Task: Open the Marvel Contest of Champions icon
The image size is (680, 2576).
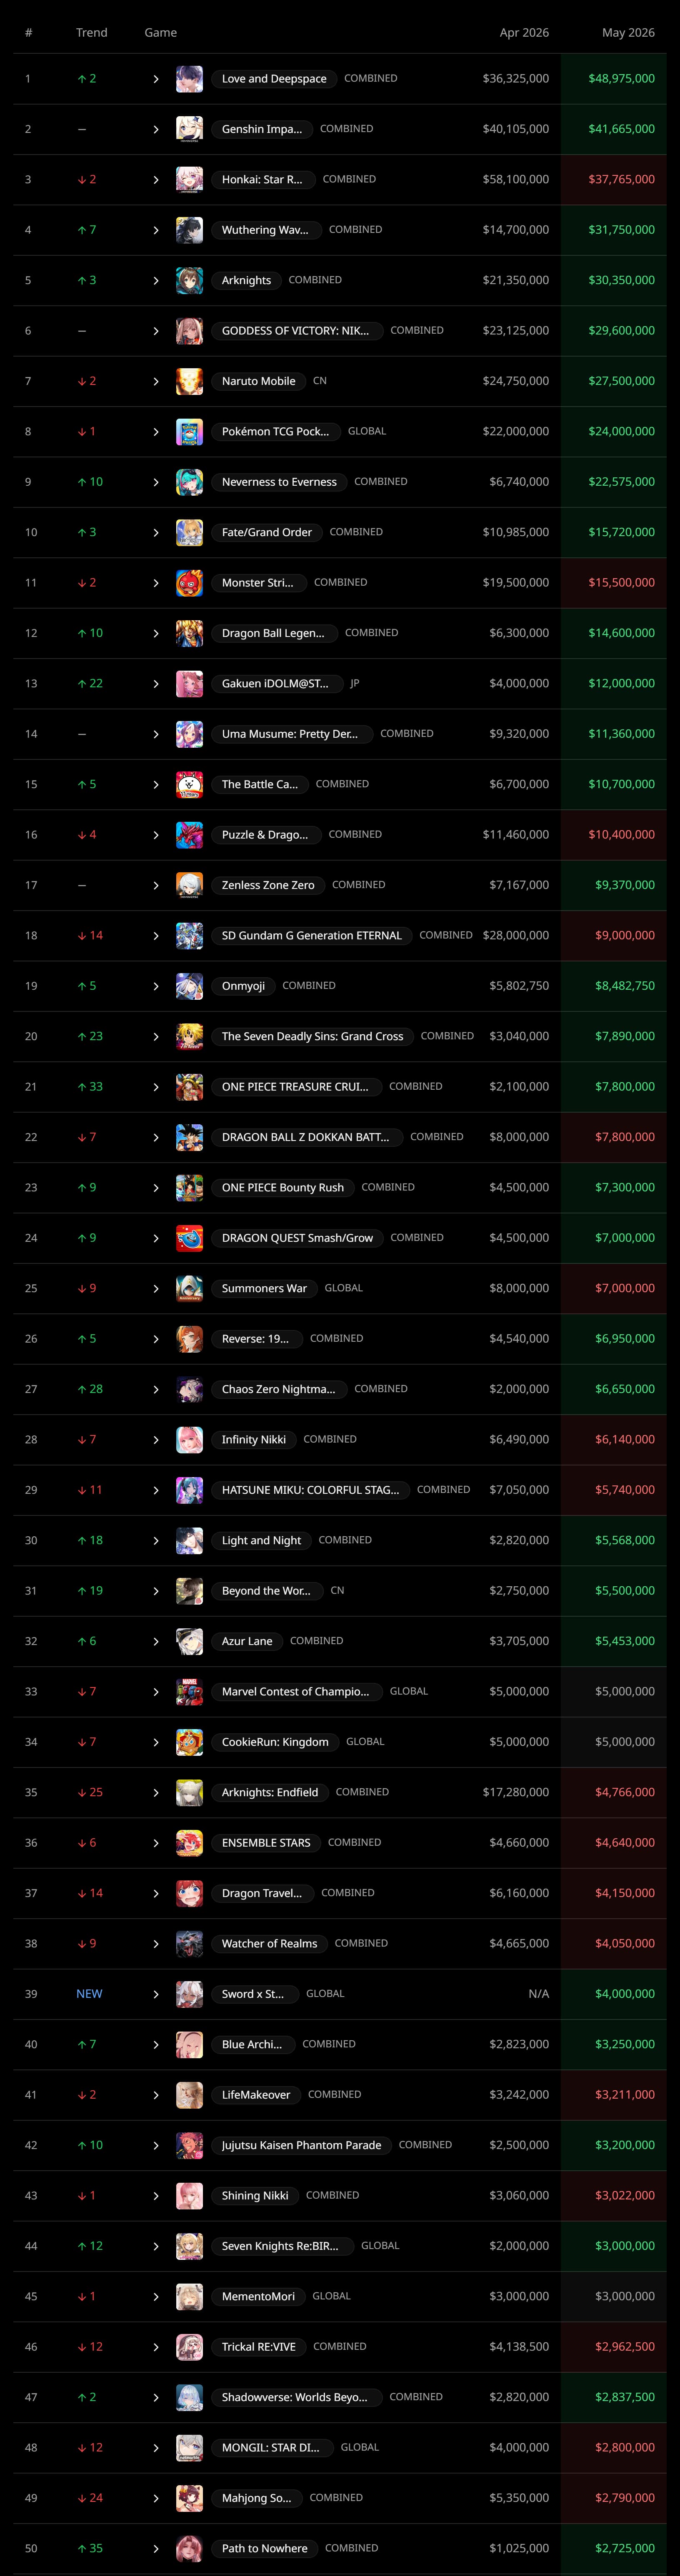Action: [x=189, y=1691]
